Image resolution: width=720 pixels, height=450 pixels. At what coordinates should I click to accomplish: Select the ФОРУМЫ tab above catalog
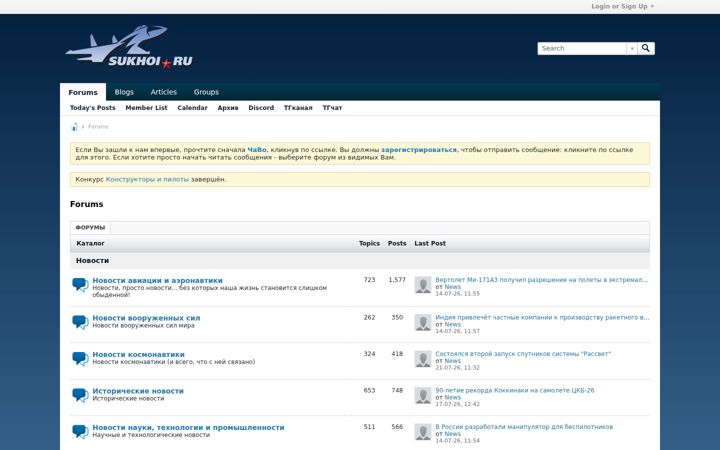pyautogui.click(x=90, y=228)
